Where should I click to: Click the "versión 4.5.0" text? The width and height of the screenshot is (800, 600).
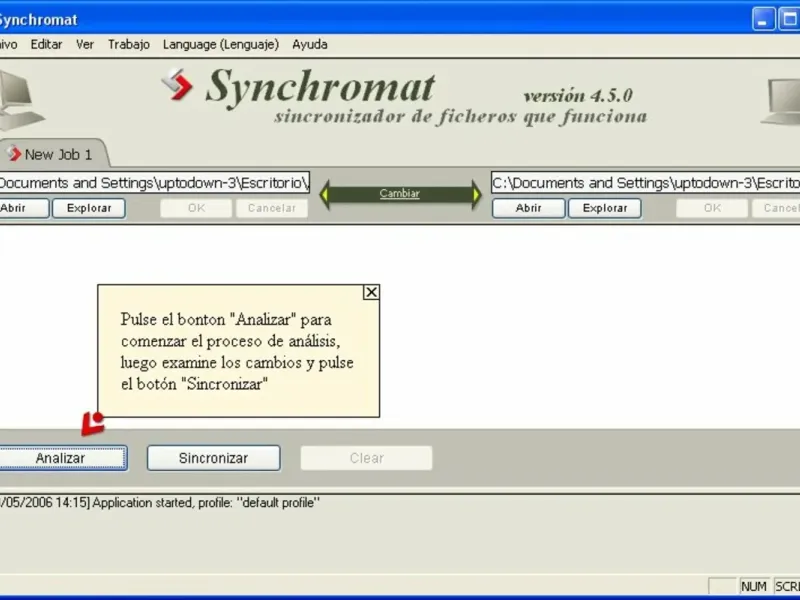coord(578,95)
